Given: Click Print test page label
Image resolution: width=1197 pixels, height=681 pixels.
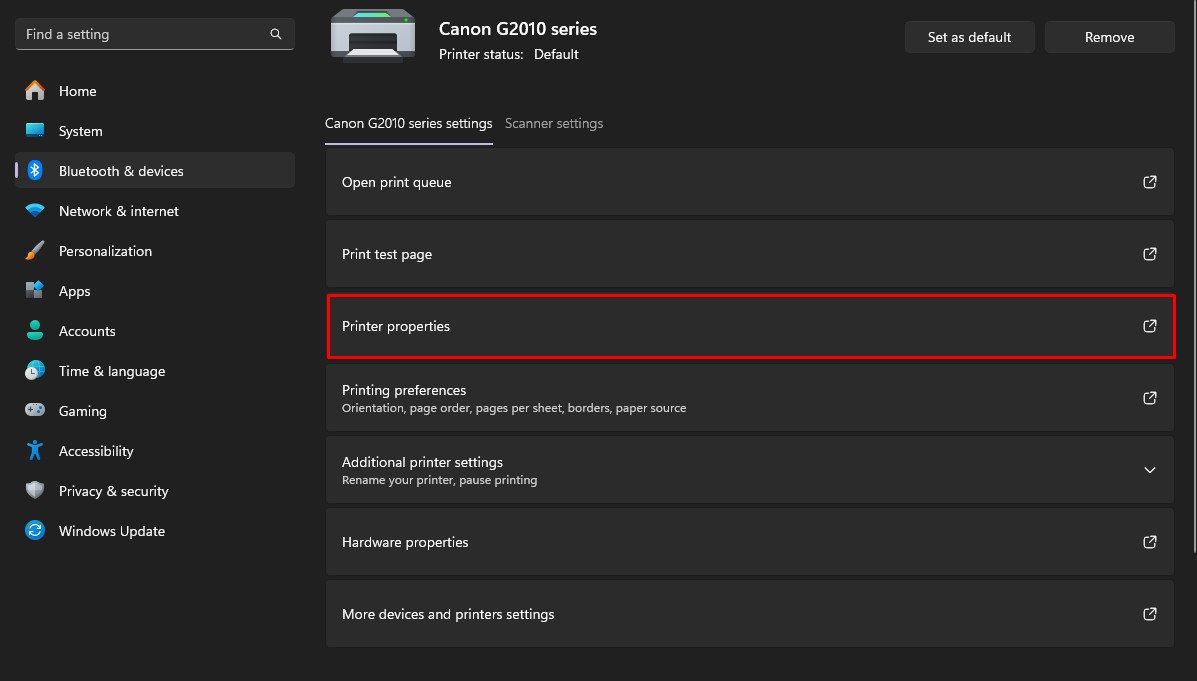Looking at the screenshot, I should pos(387,254).
